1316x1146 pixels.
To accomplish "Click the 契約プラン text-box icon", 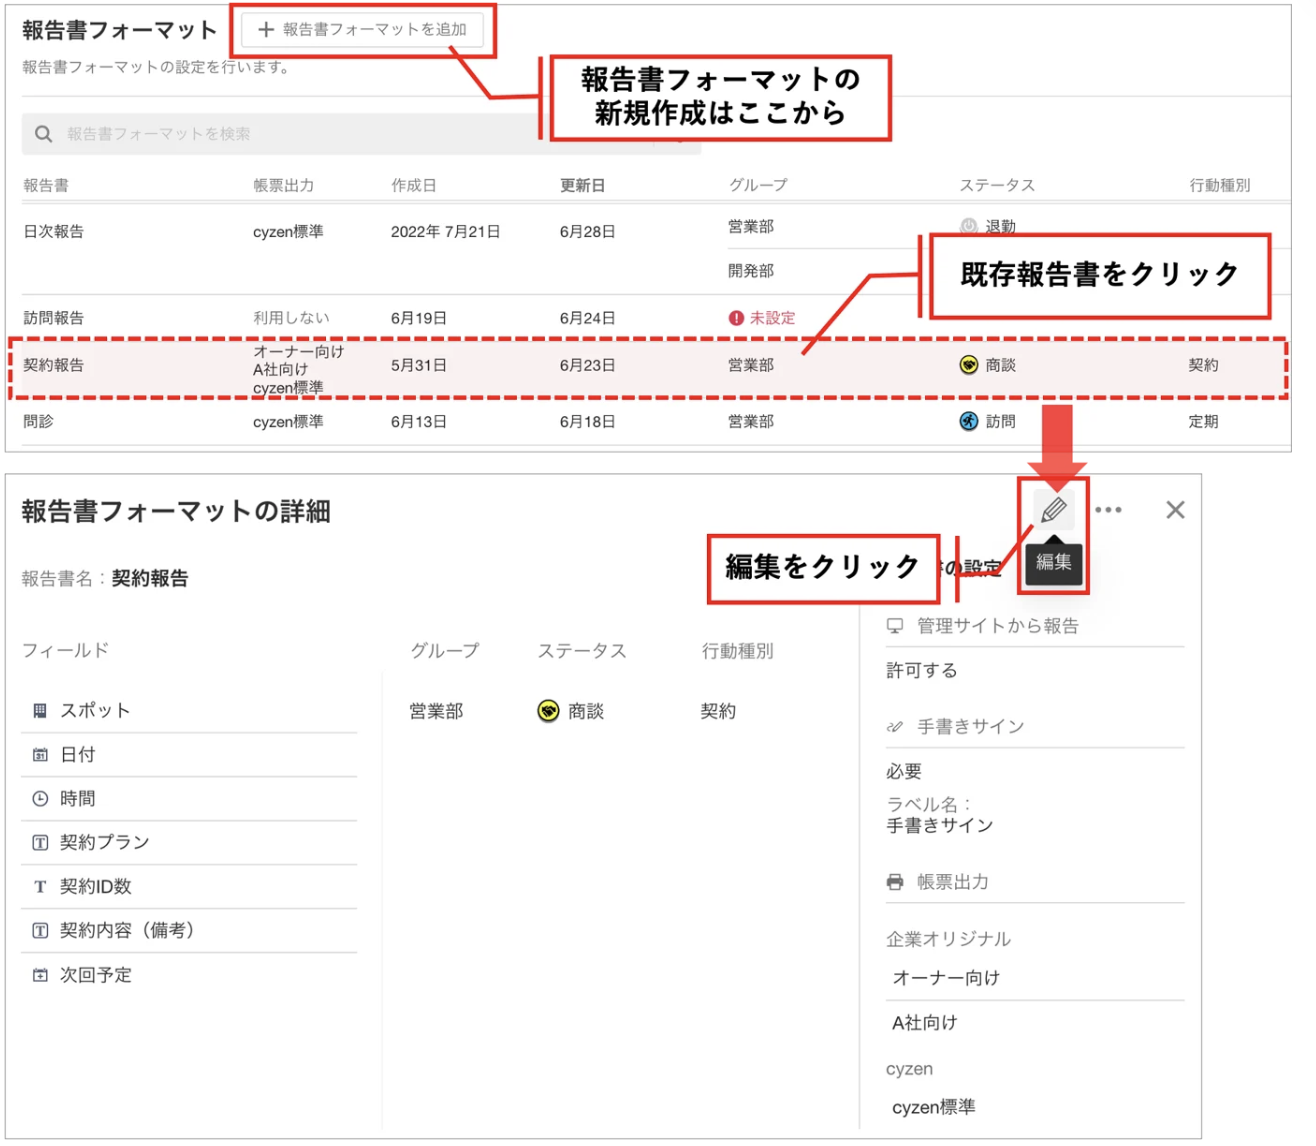I will [40, 842].
